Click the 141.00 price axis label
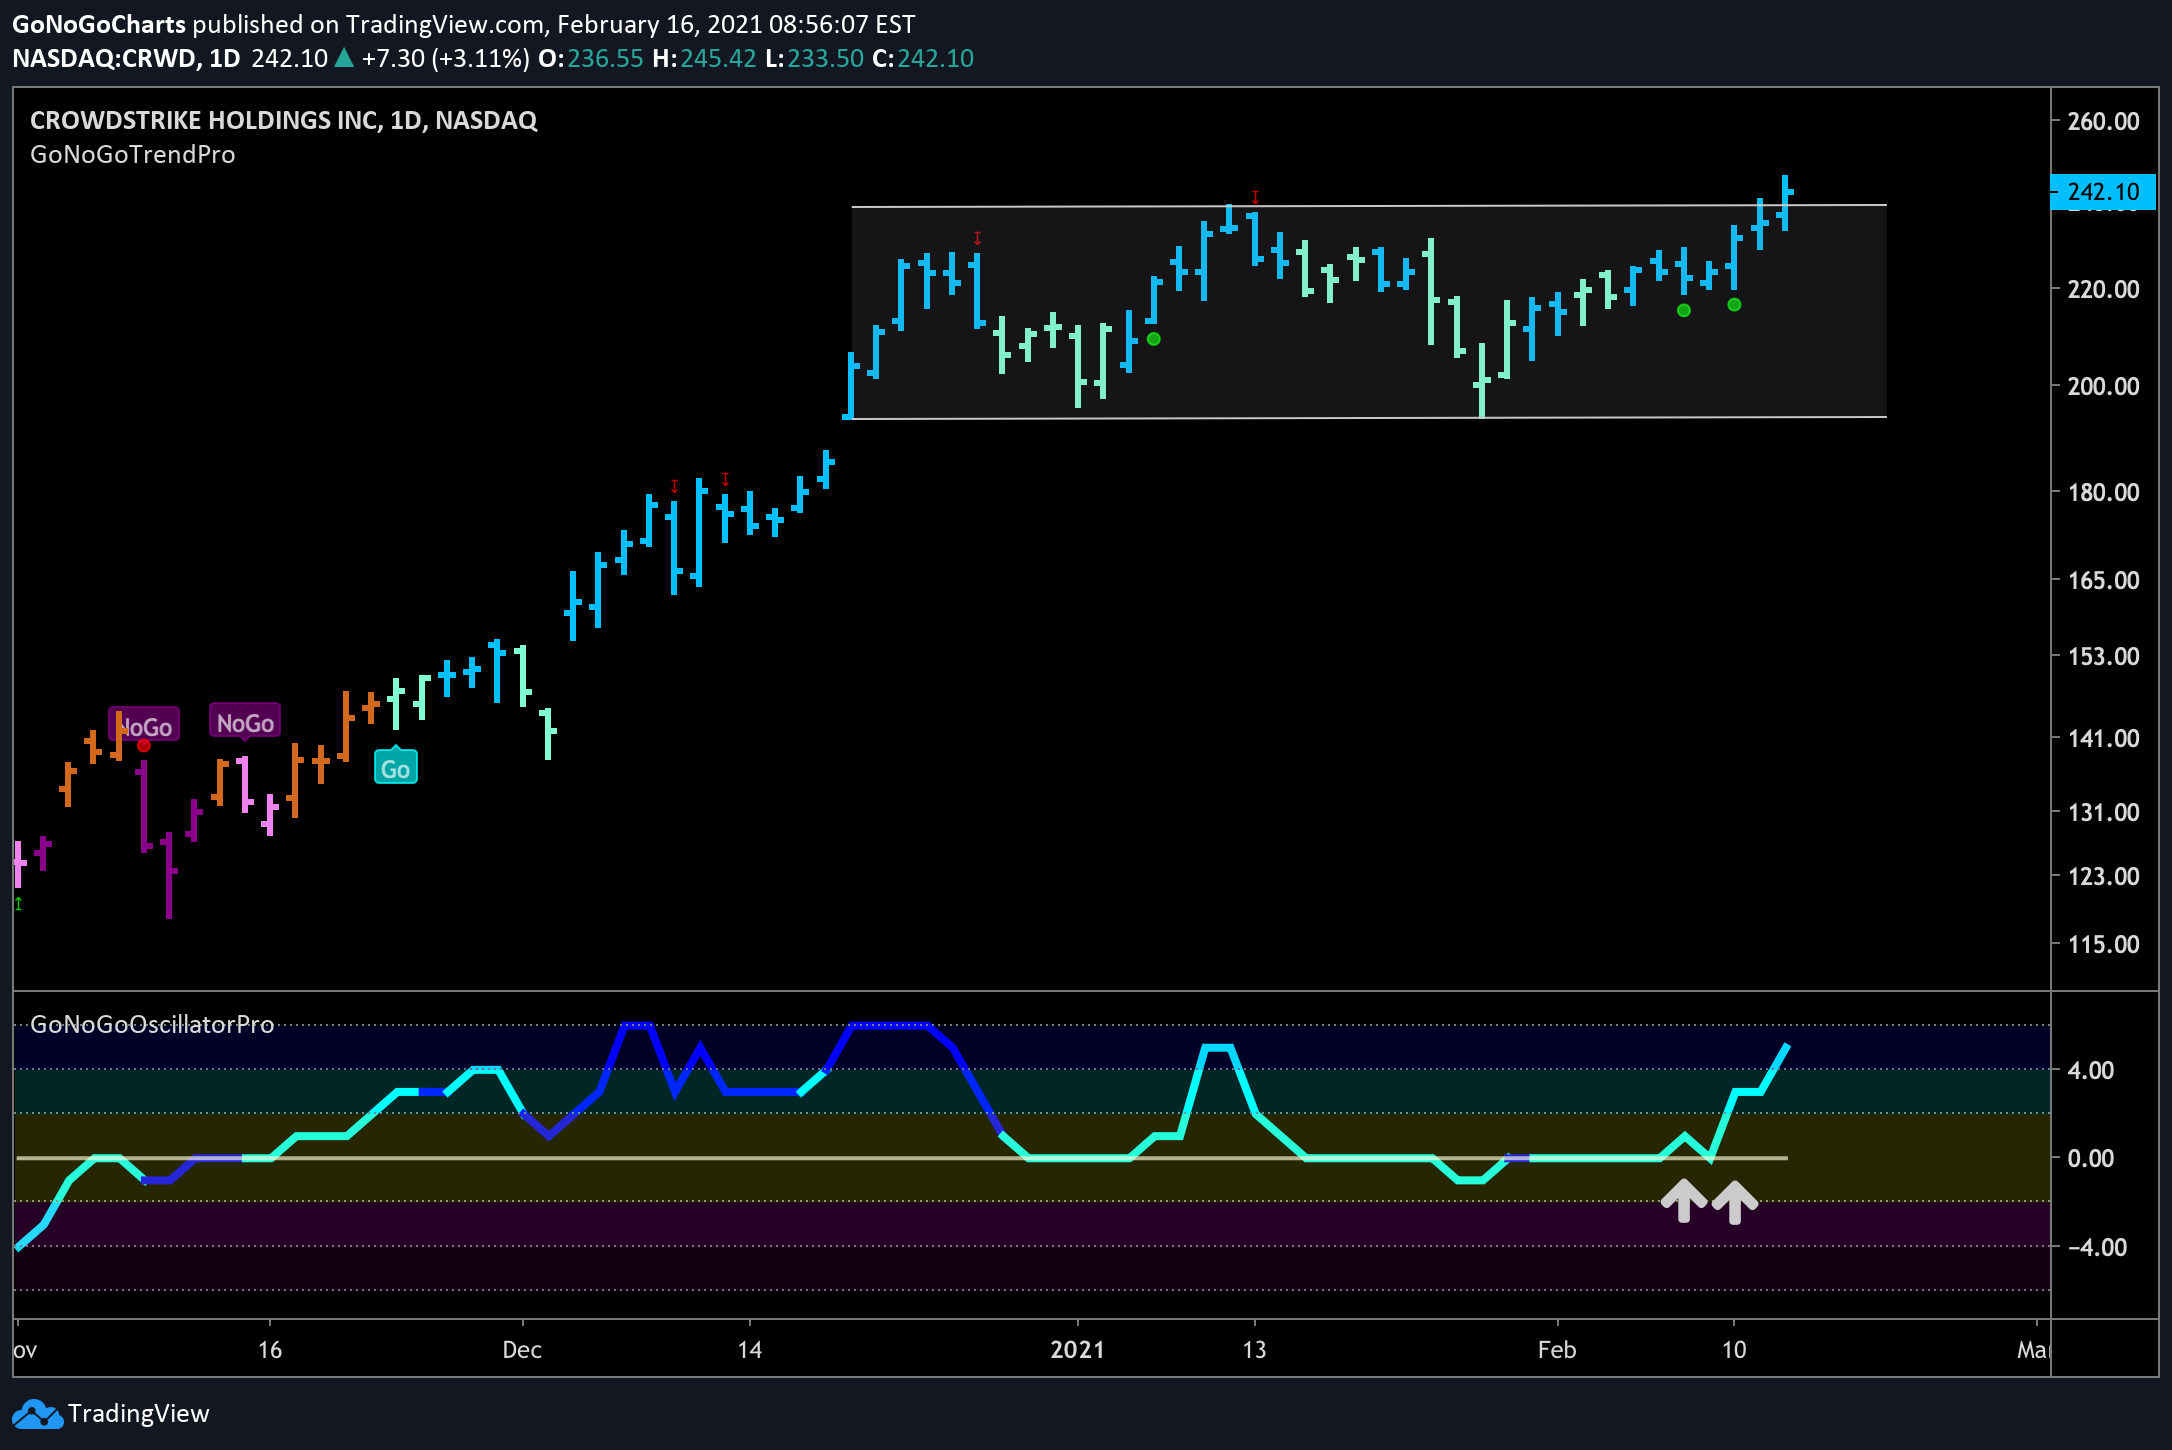 [2103, 738]
